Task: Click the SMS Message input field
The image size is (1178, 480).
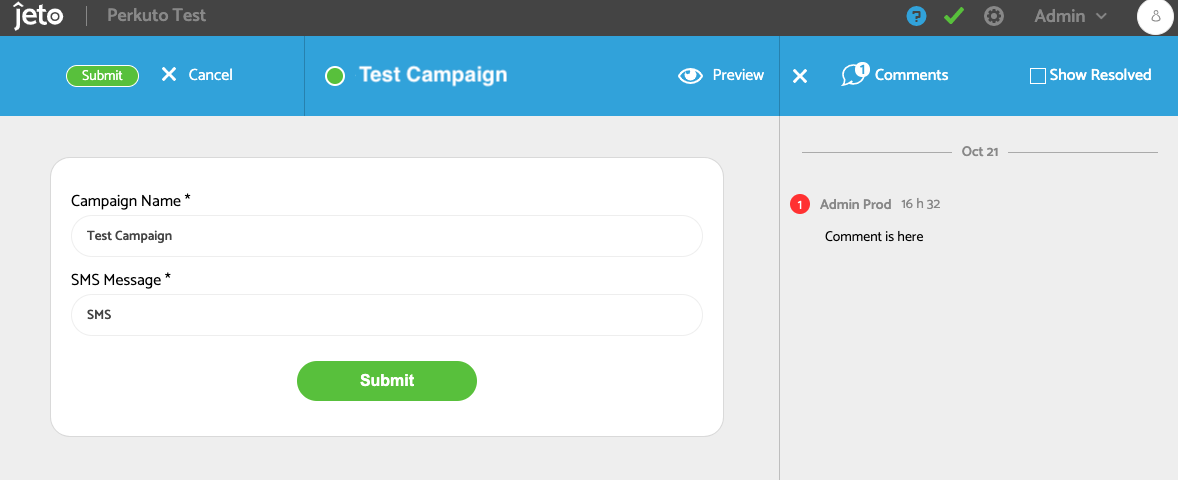Action: [x=387, y=315]
